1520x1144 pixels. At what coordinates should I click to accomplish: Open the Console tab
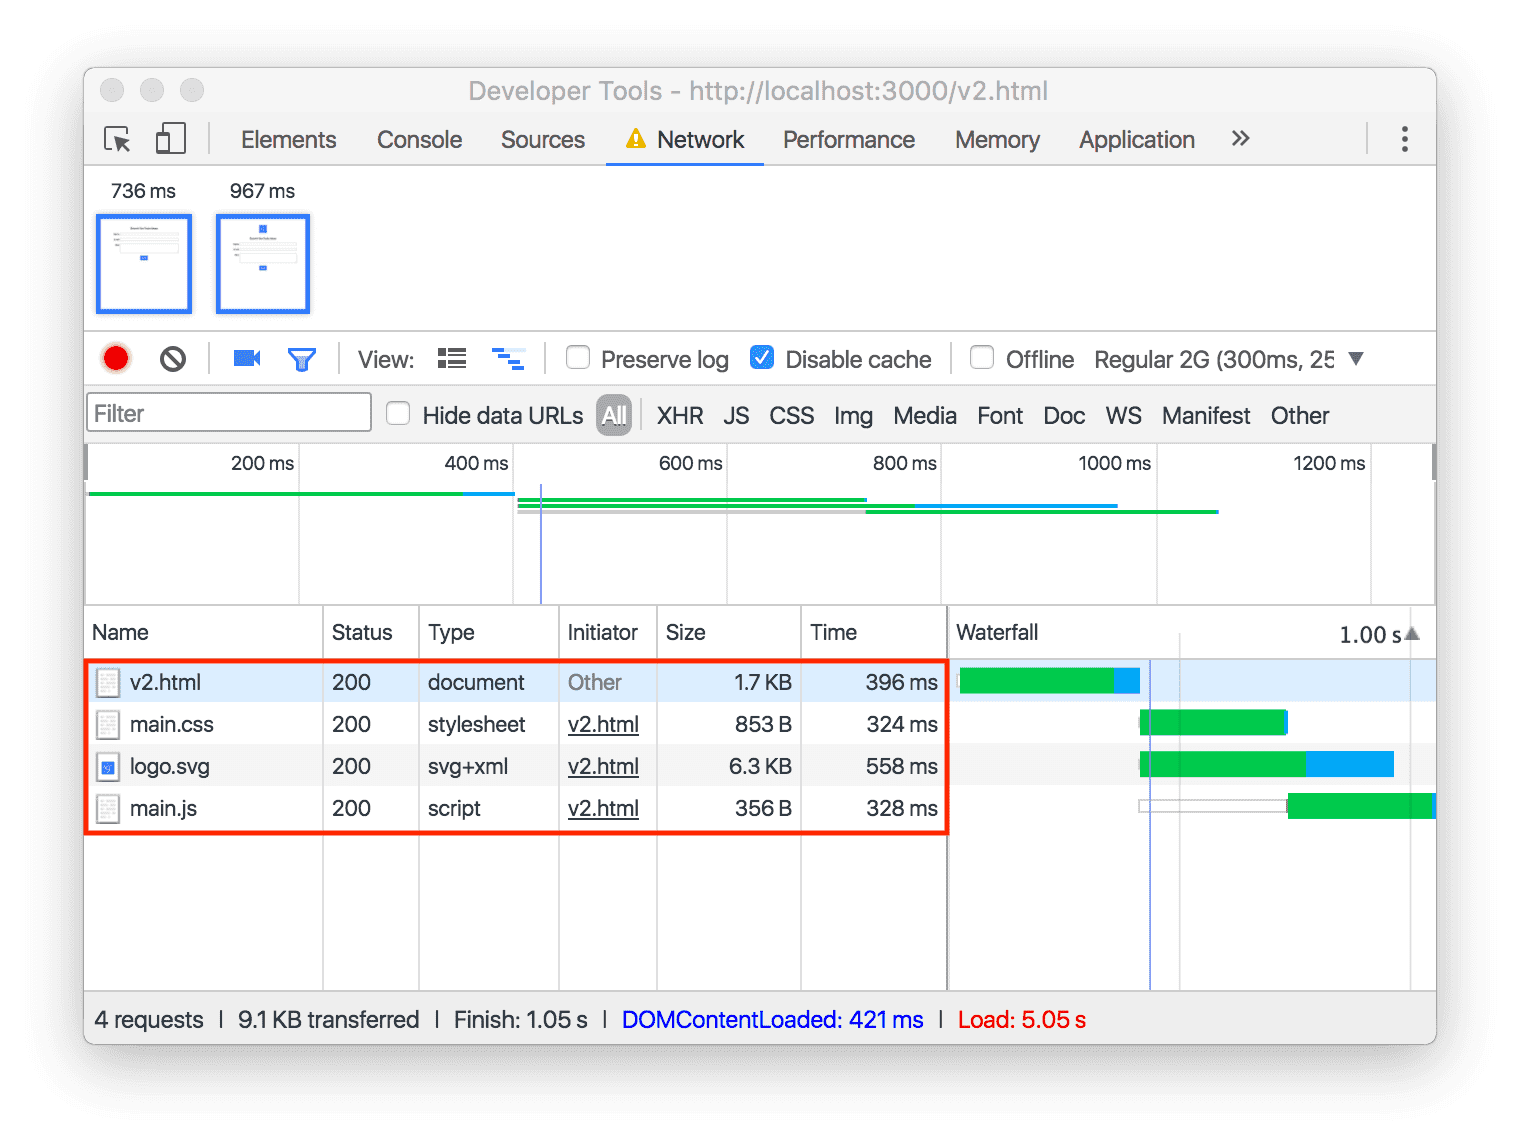click(418, 139)
